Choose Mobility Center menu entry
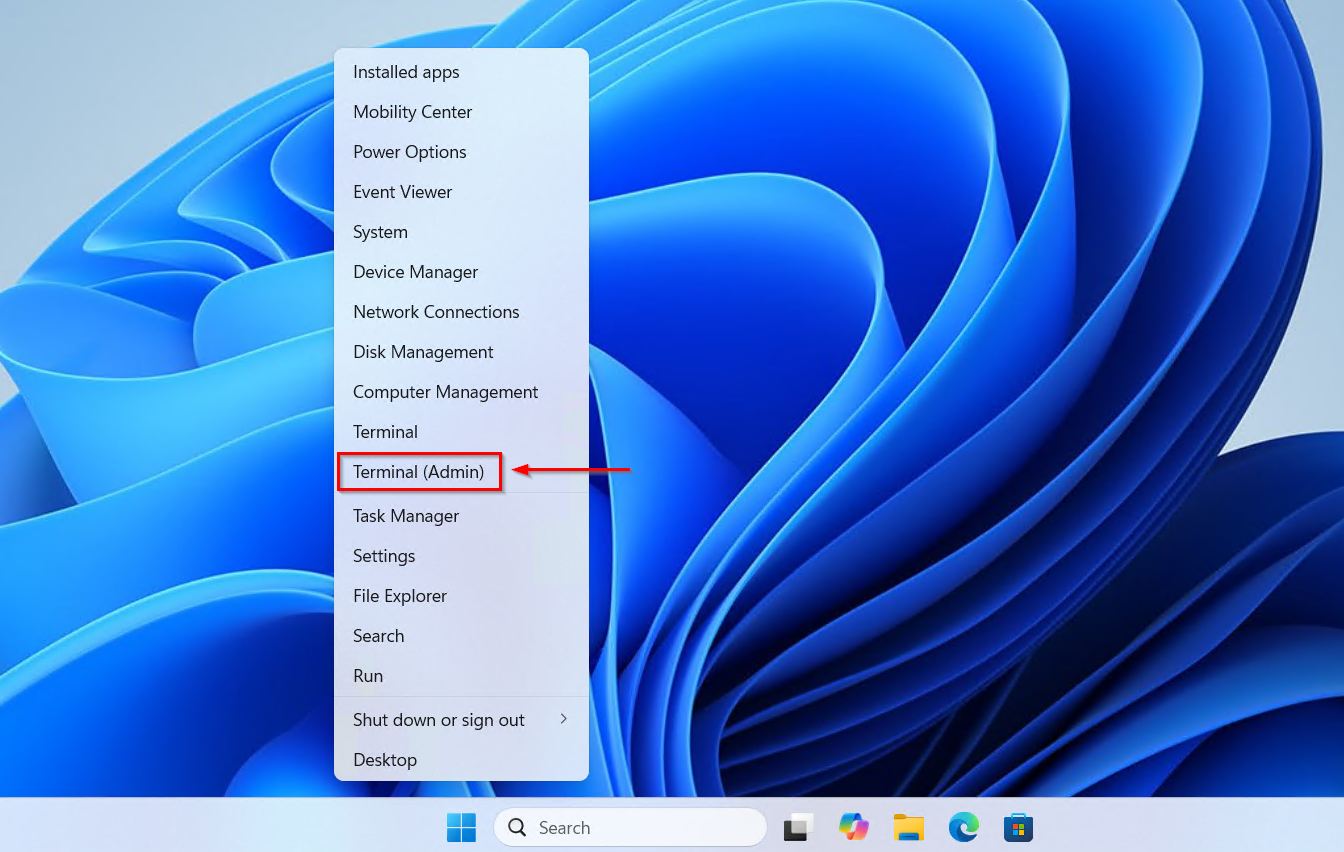The width and height of the screenshot is (1344, 852). [412, 112]
